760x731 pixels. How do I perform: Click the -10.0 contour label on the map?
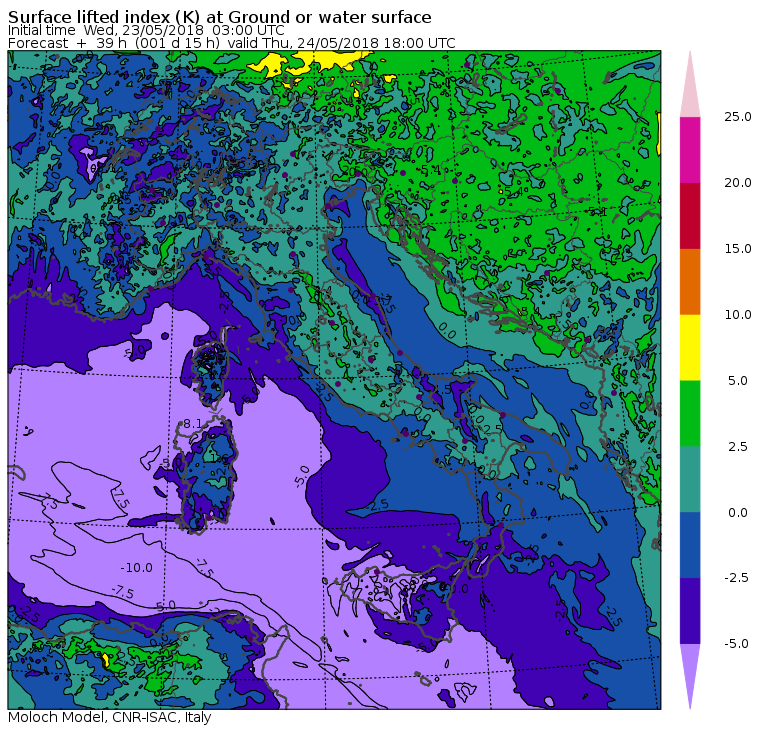coord(137,568)
